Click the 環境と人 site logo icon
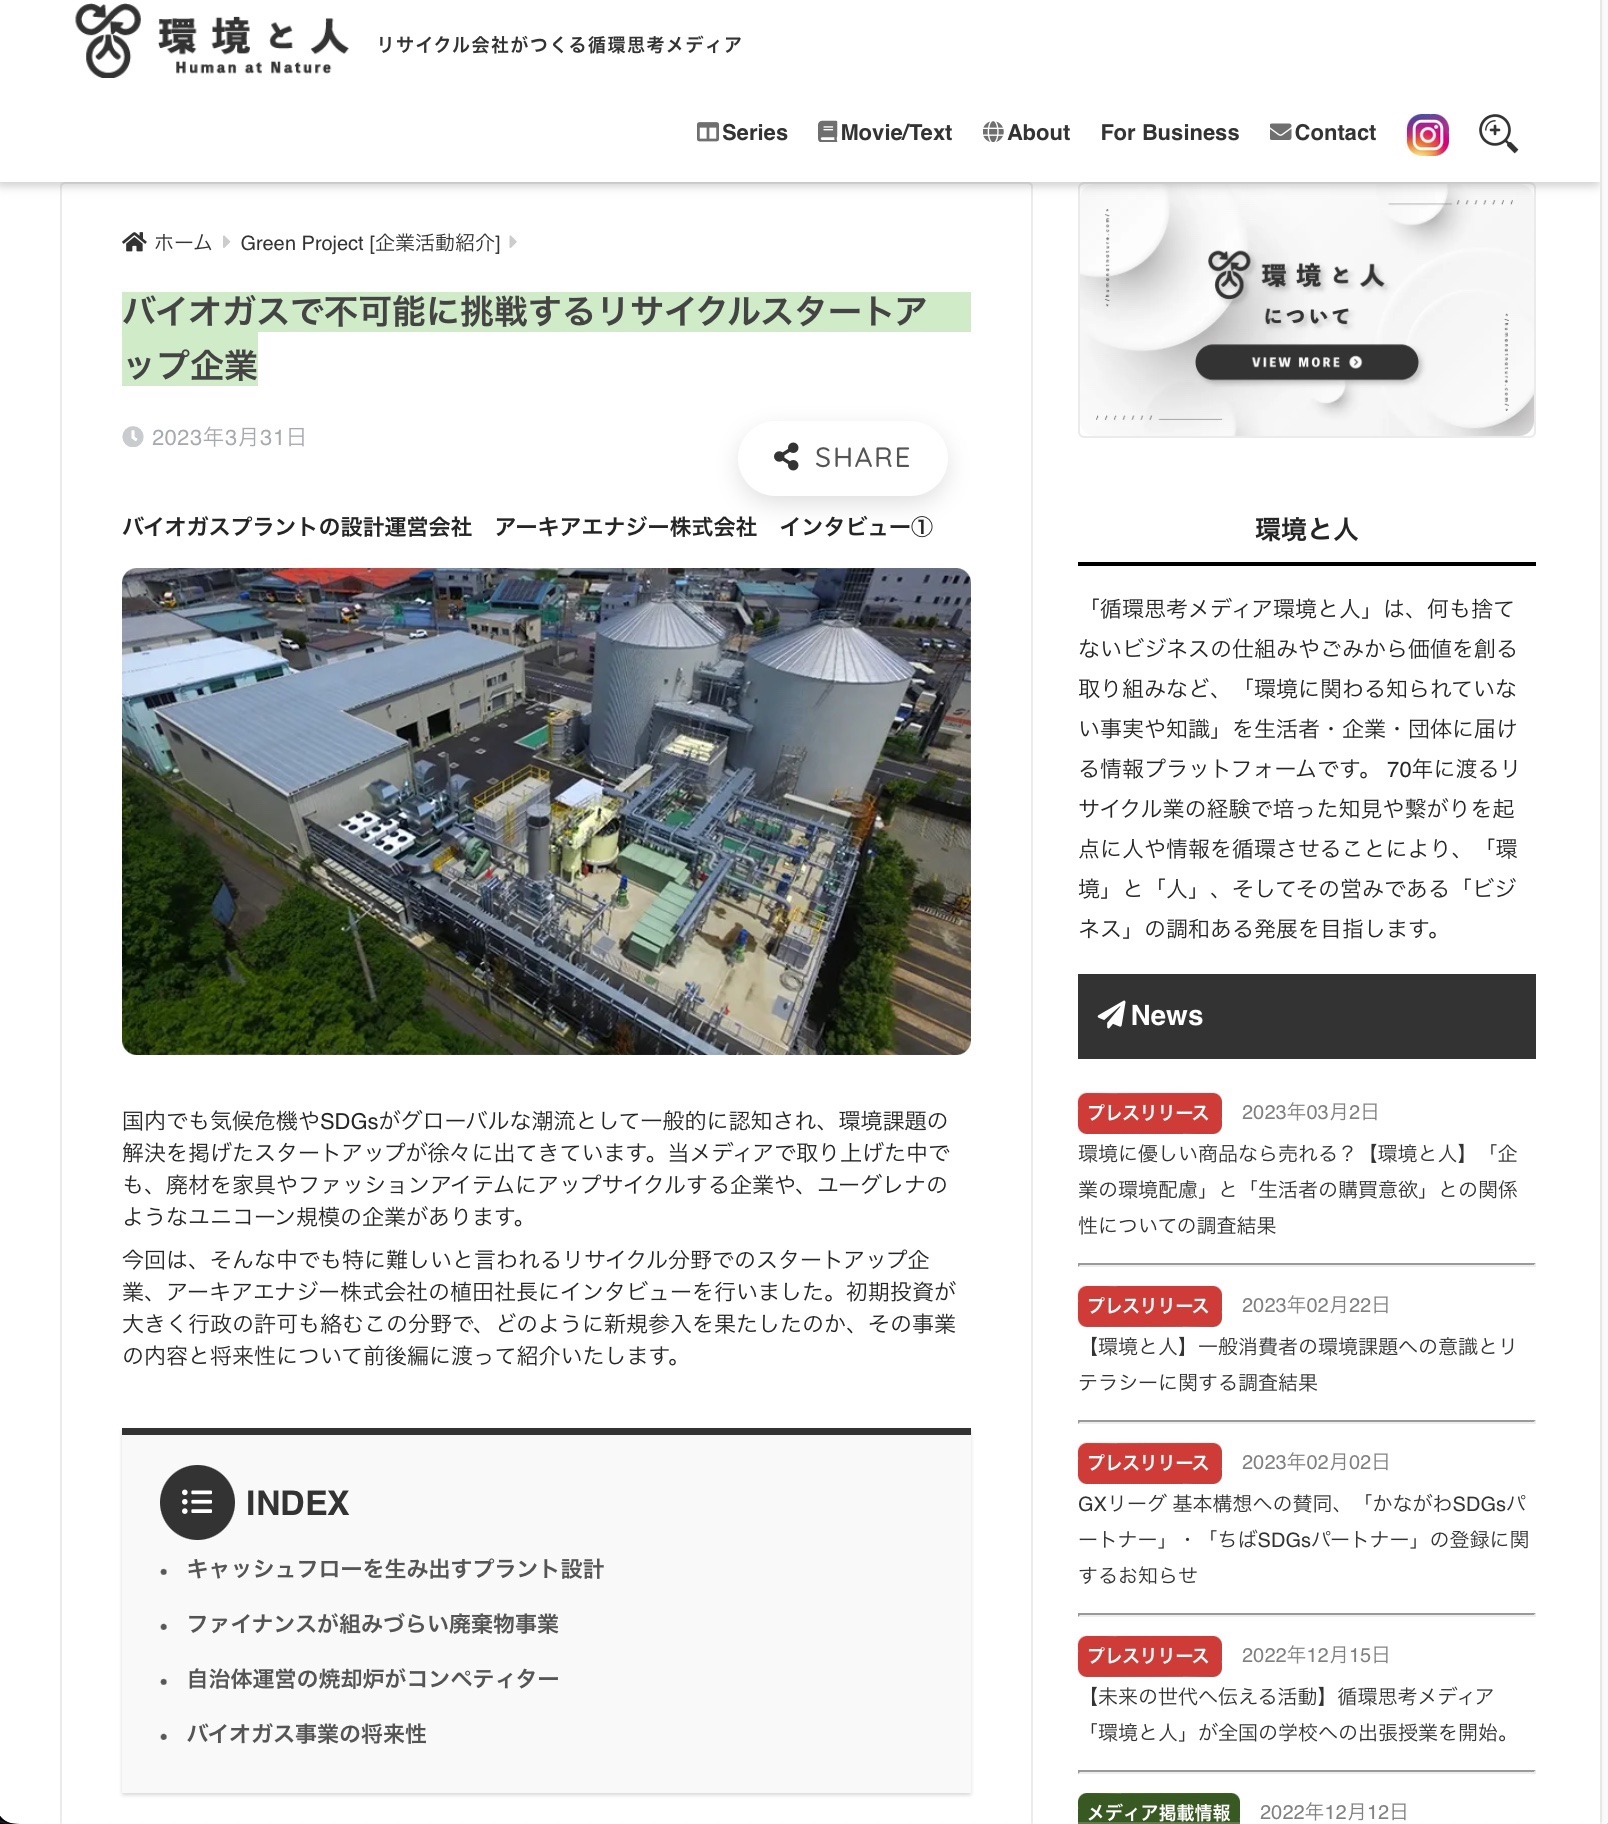1608x1824 pixels. (x=108, y=41)
